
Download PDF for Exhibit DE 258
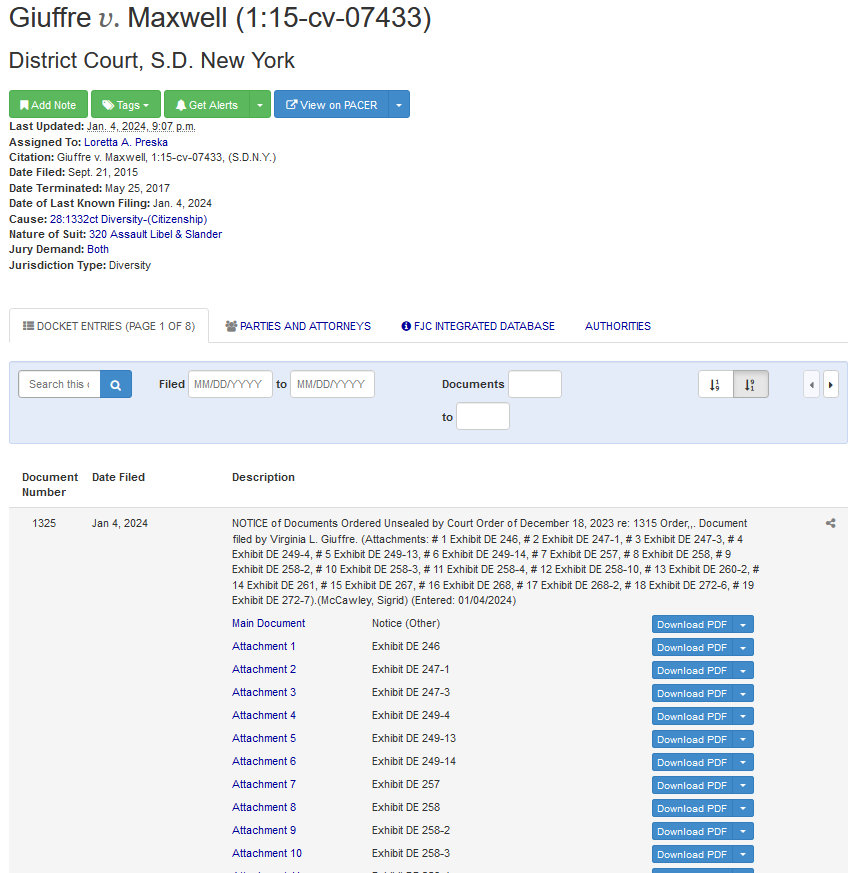[x=692, y=808]
